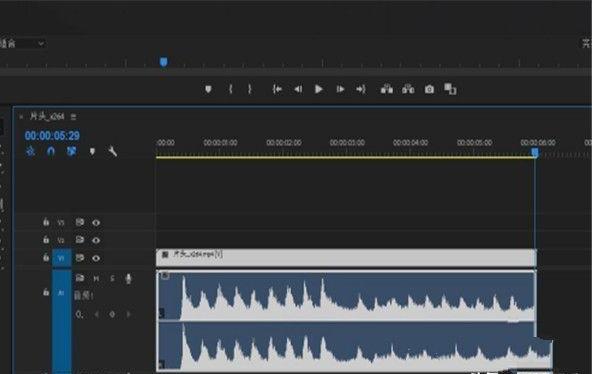Close the 片头_x264 sequence tab
This screenshot has height=374, width=592.
21,117
